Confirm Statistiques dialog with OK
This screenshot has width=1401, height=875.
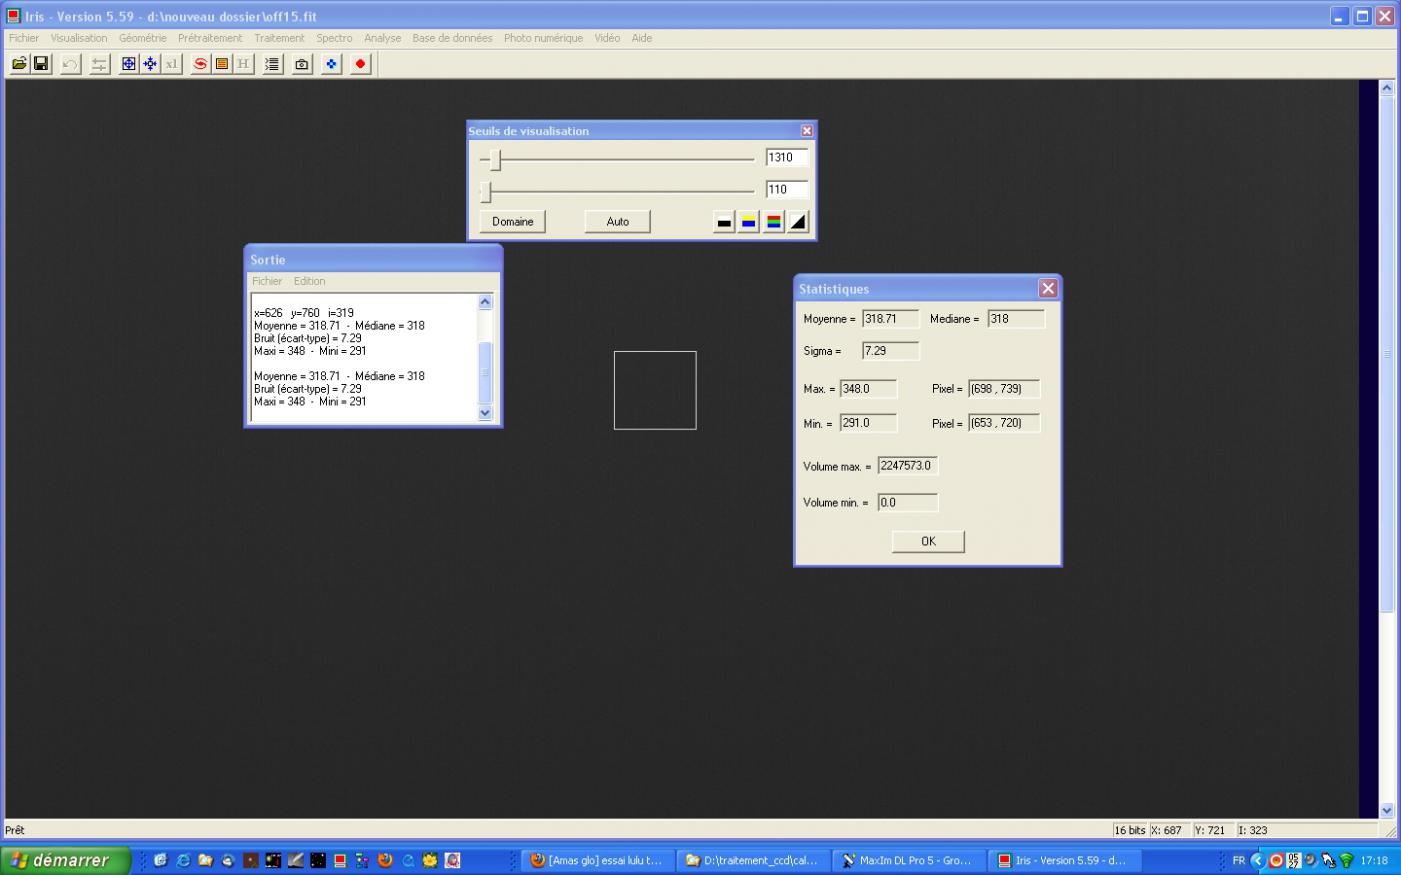pyautogui.click(x=928, y=541)
